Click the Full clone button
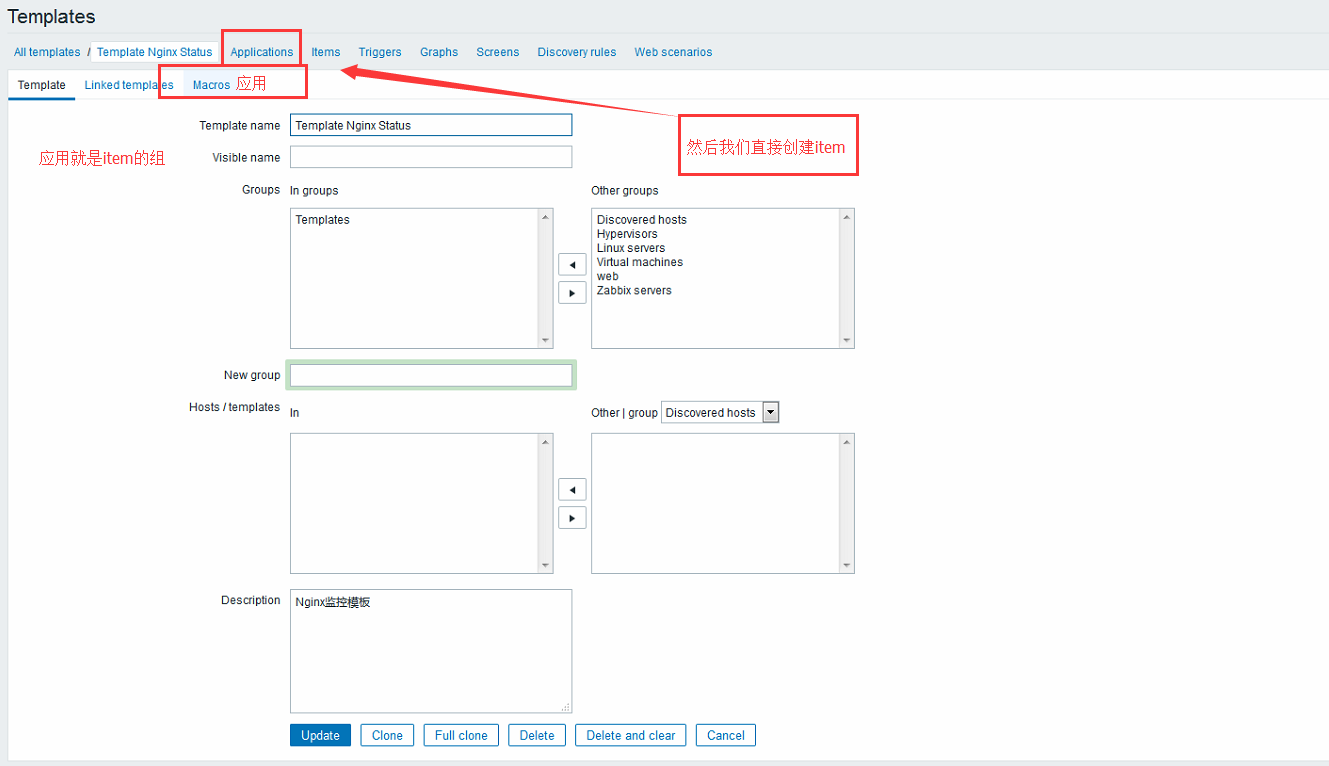The image size is (1329, 766). point(461,735)
